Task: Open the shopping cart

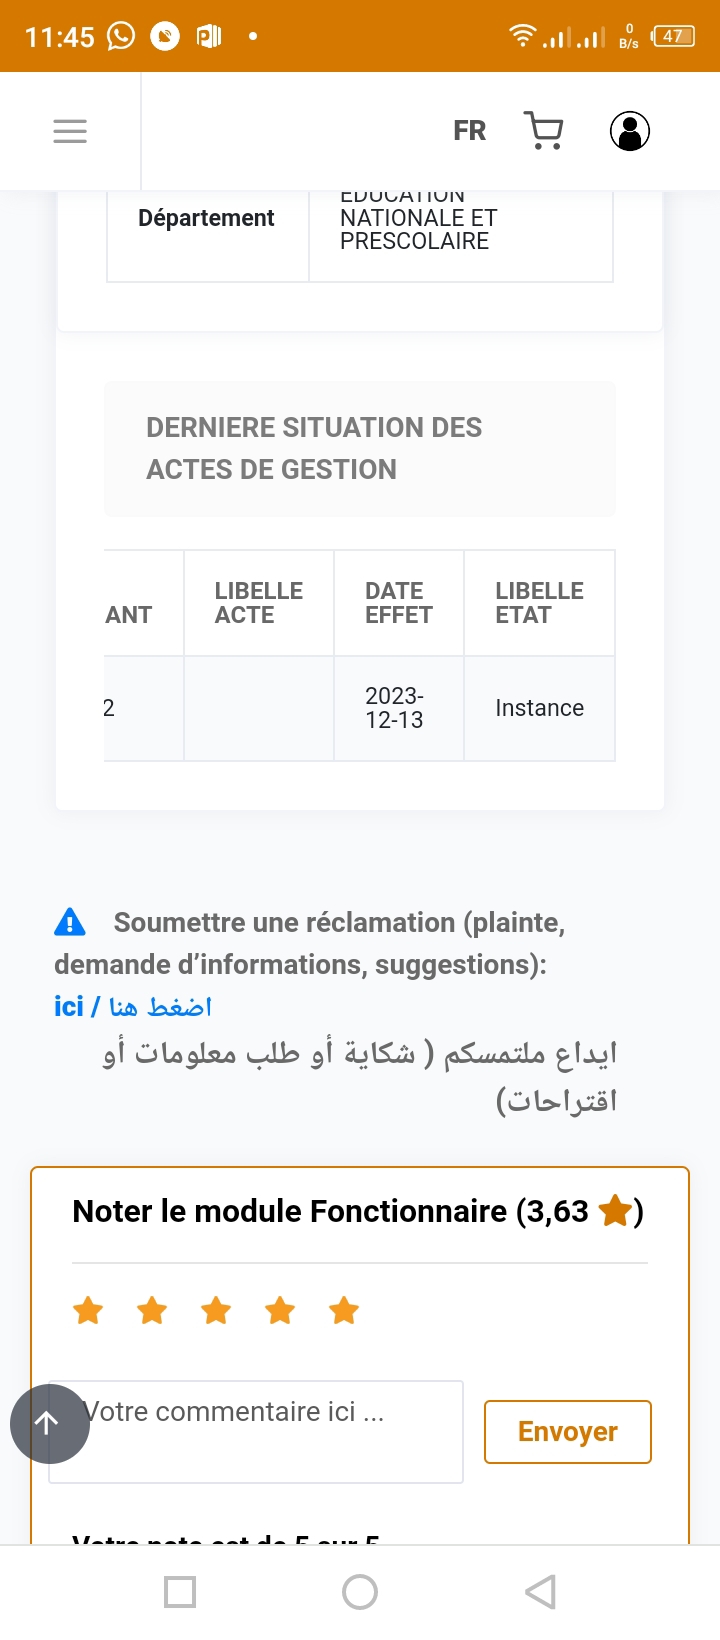Action: [544, 131]
